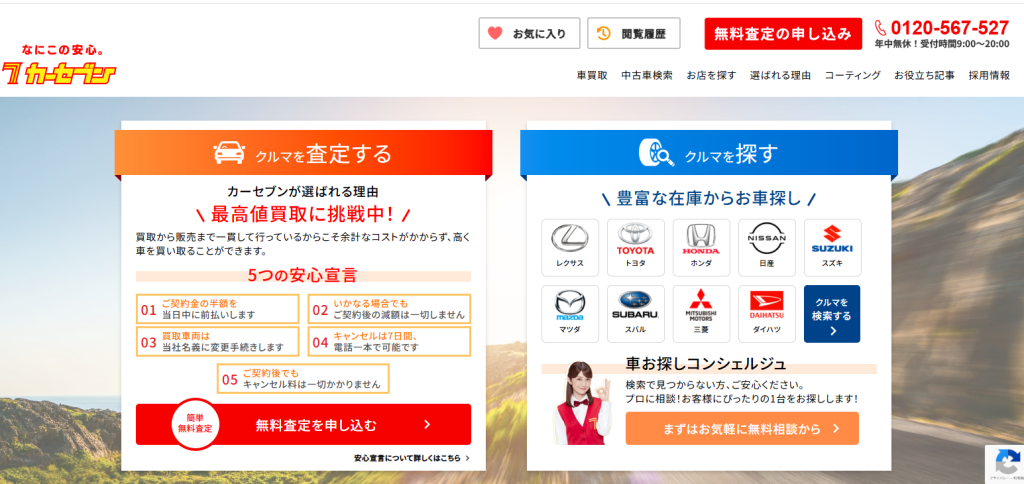Select the Toyota brand logo tile

point(635,247)
